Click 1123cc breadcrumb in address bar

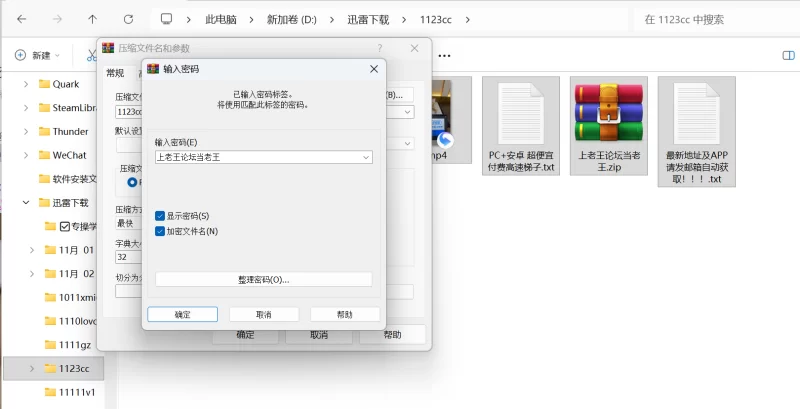(x=436, y=19)
